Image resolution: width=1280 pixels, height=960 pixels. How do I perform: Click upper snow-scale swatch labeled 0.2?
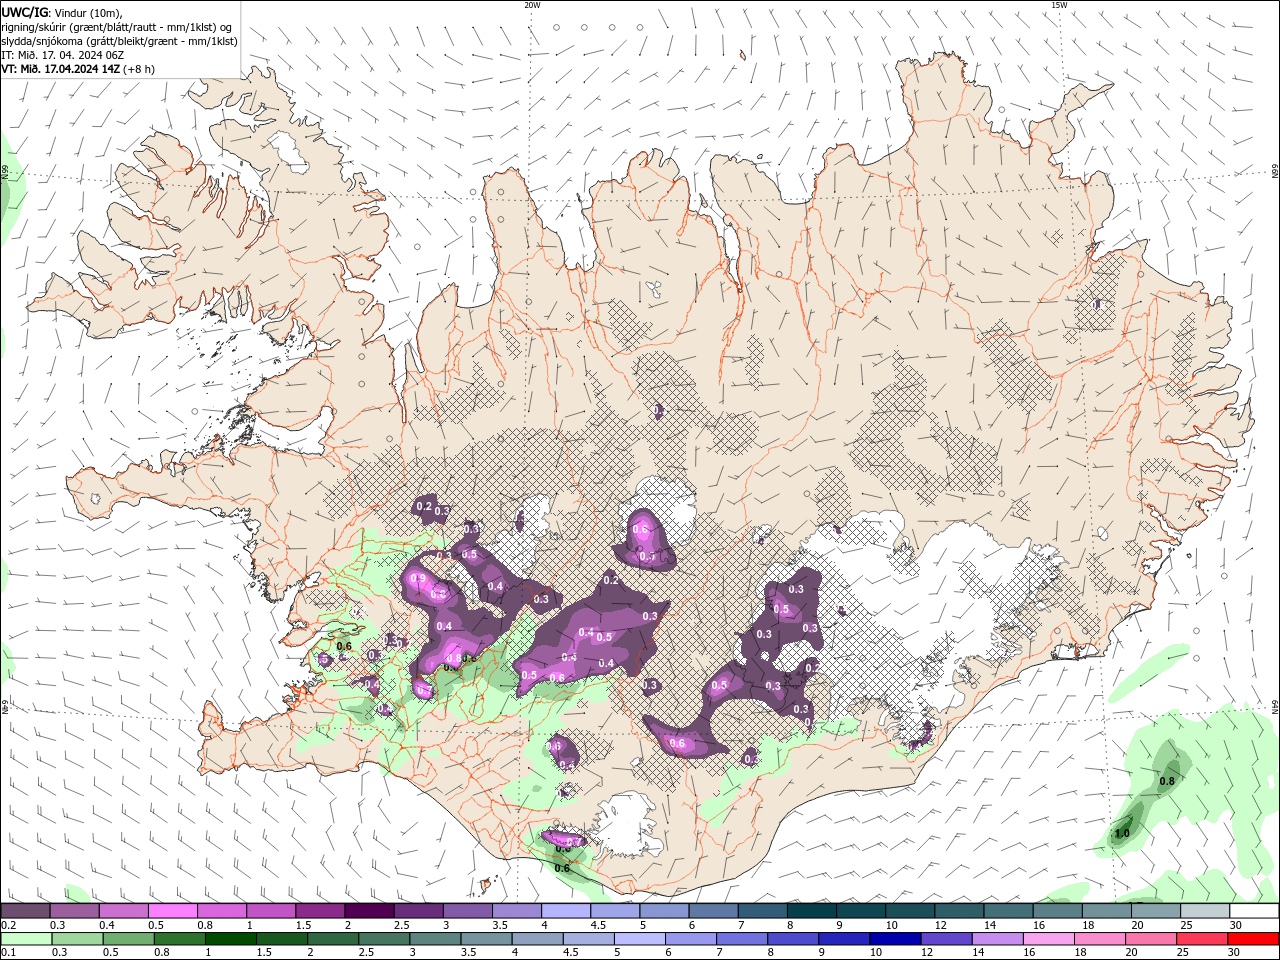point(26,911)
